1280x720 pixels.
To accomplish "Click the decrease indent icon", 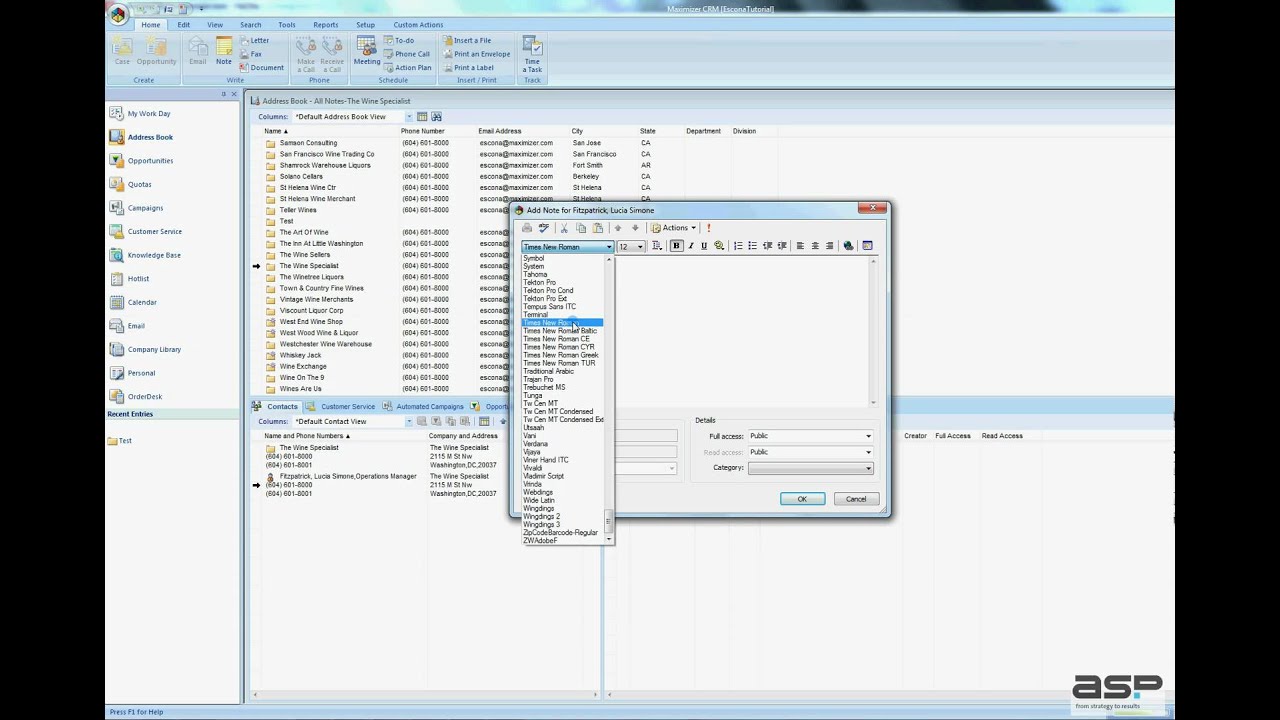I will pos(767,246).
